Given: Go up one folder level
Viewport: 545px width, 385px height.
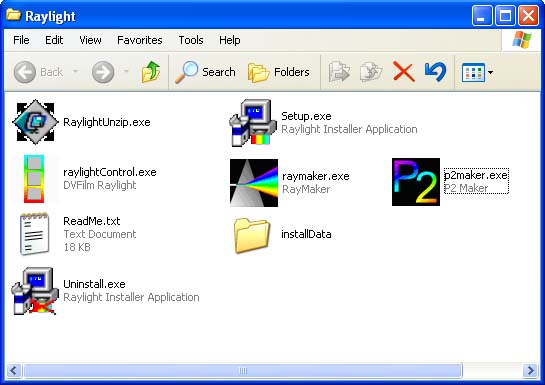Looking at the screenshot, I should (151, 72).
